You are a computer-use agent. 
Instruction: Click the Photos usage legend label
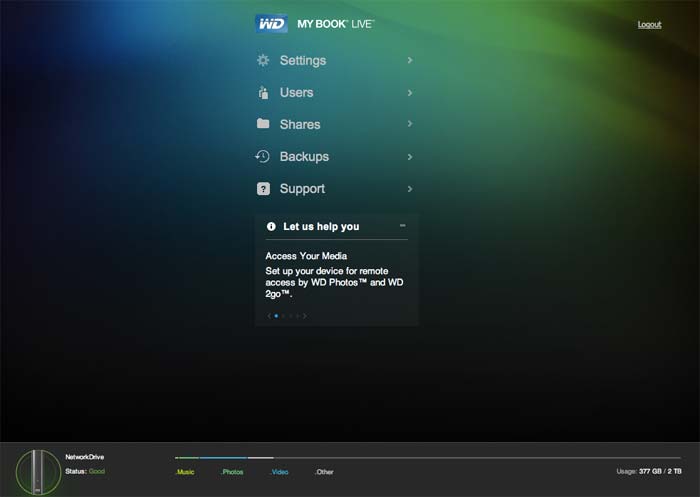click(232, 471)
